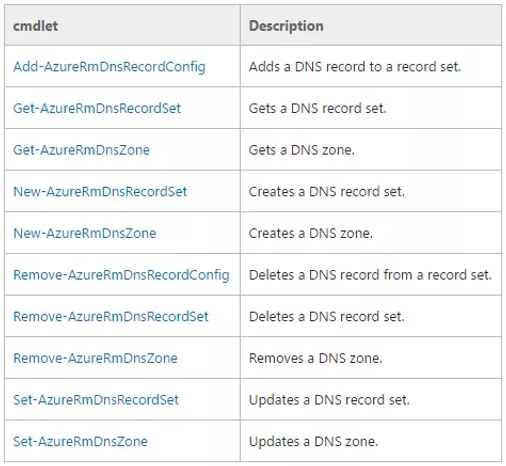Select the Remove-AzureRmDnsZone link
Screen dimensions: 506x466
coord(95,358)
